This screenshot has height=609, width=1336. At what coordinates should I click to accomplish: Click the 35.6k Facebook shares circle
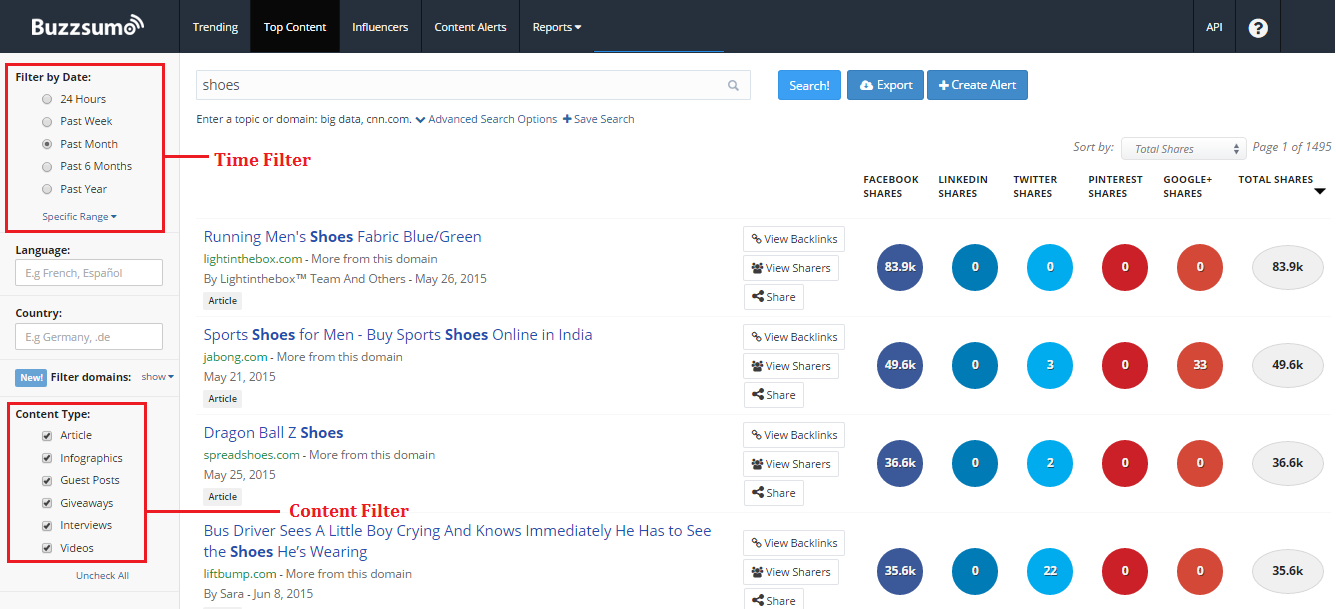coord(899,571)
